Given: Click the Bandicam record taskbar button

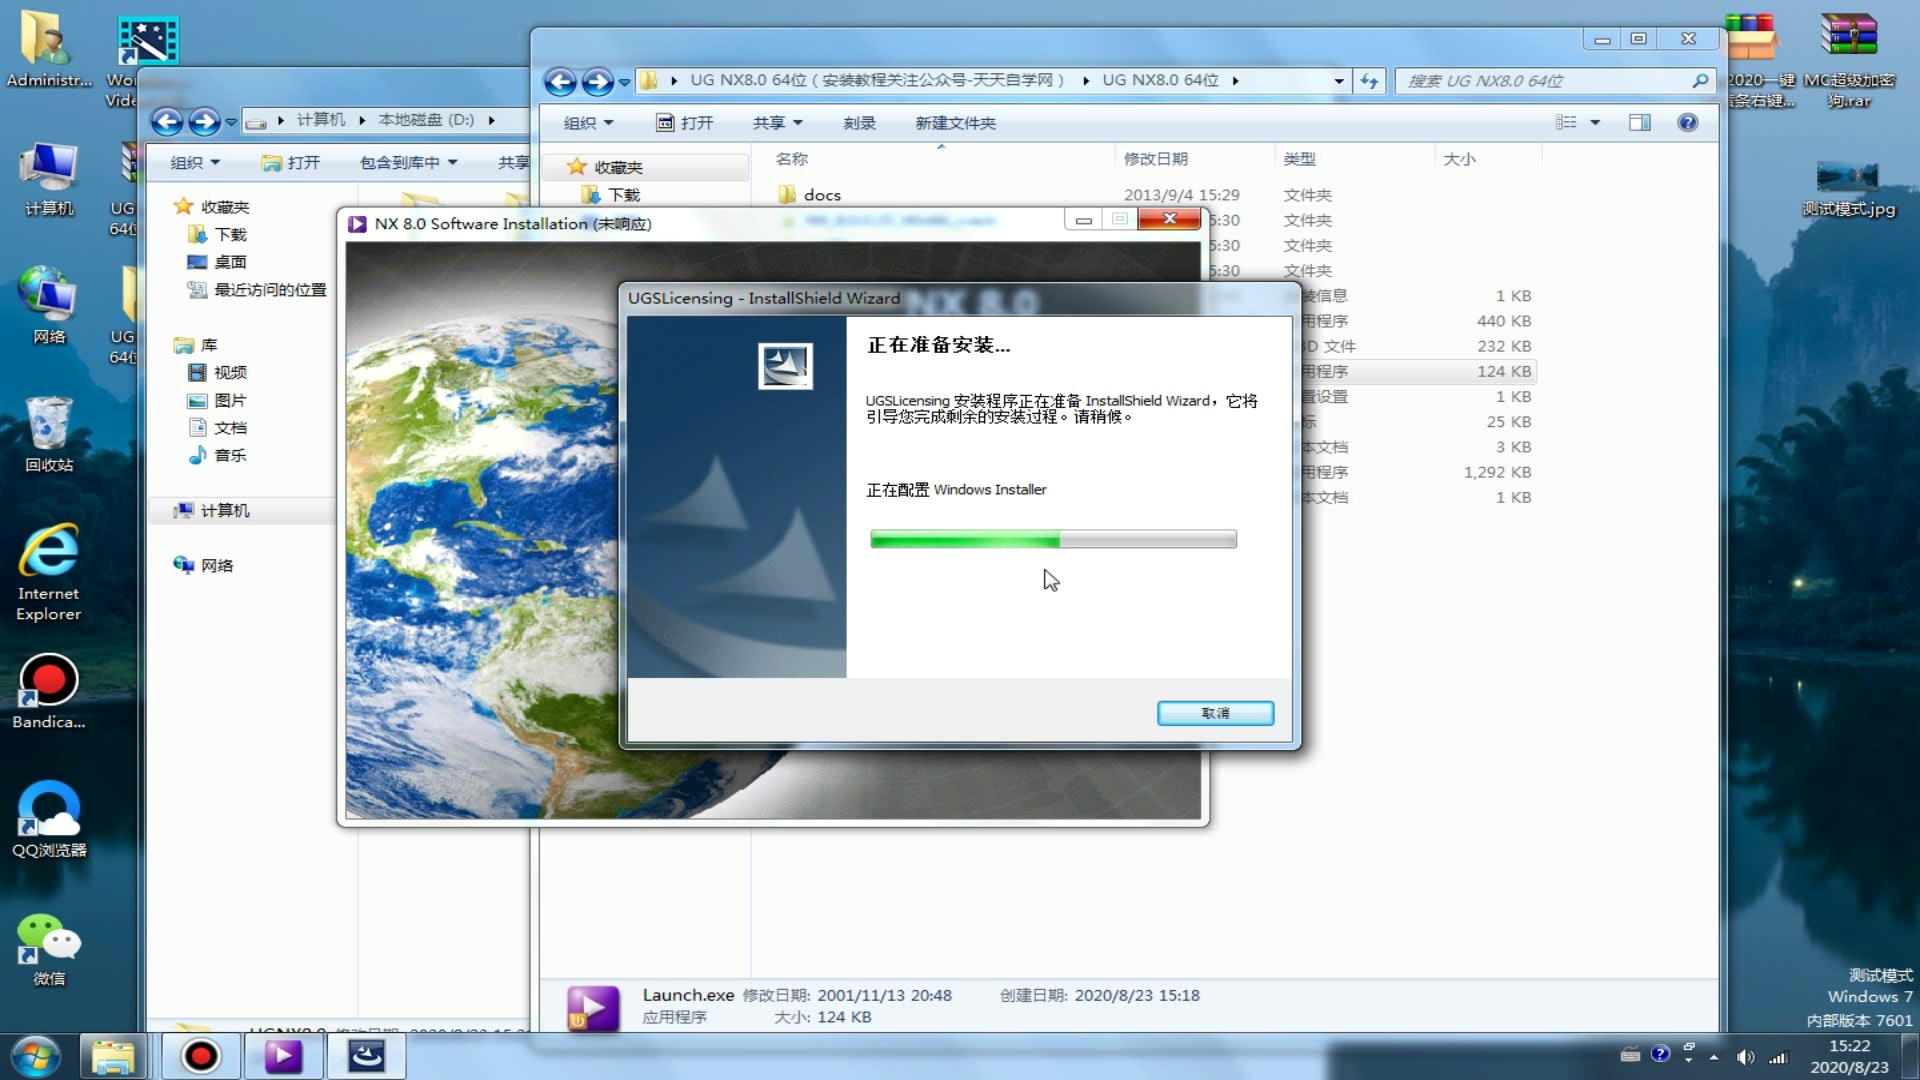Looking at the screenshot, I should 201,1057.
